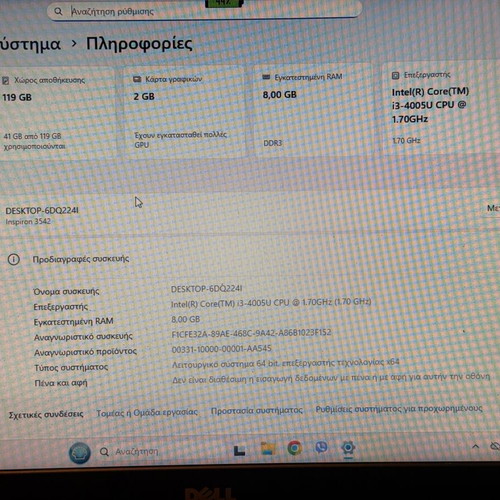Click the network status tray icon
The width and height of the screenshot is (500, 500).
tap(495, 446)
